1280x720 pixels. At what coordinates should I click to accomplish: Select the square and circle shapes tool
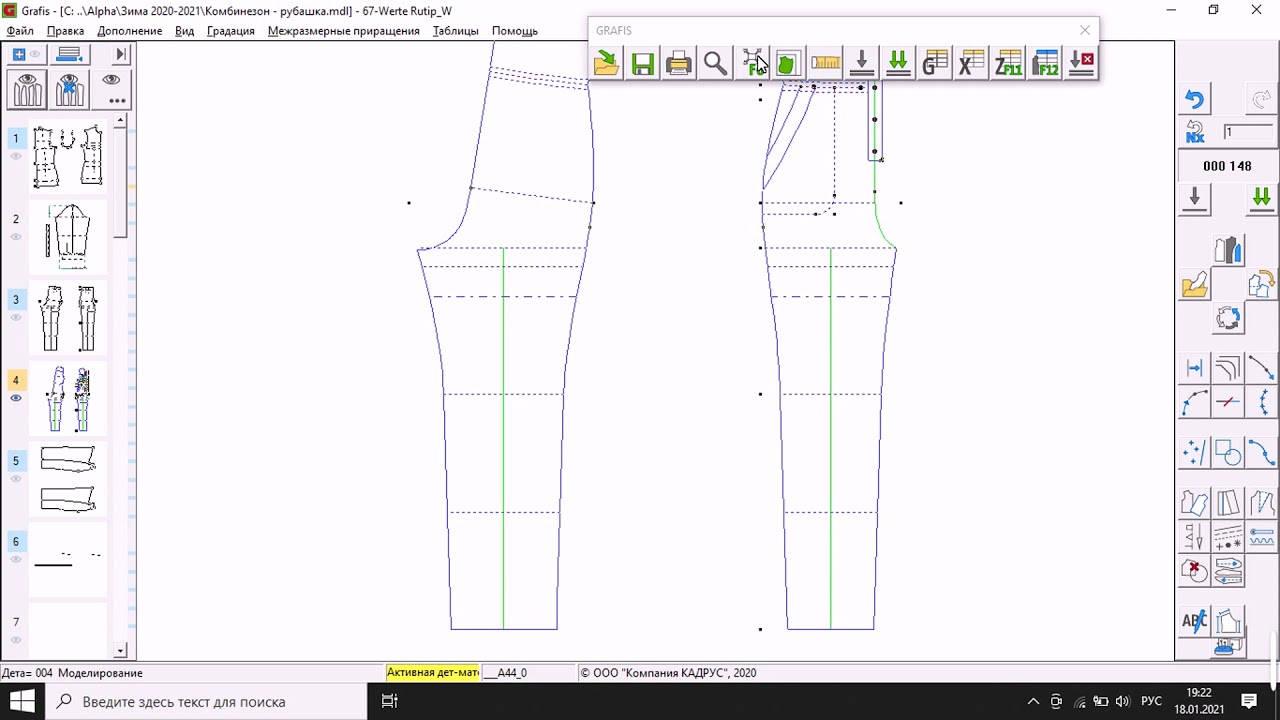click(1228, 453)
